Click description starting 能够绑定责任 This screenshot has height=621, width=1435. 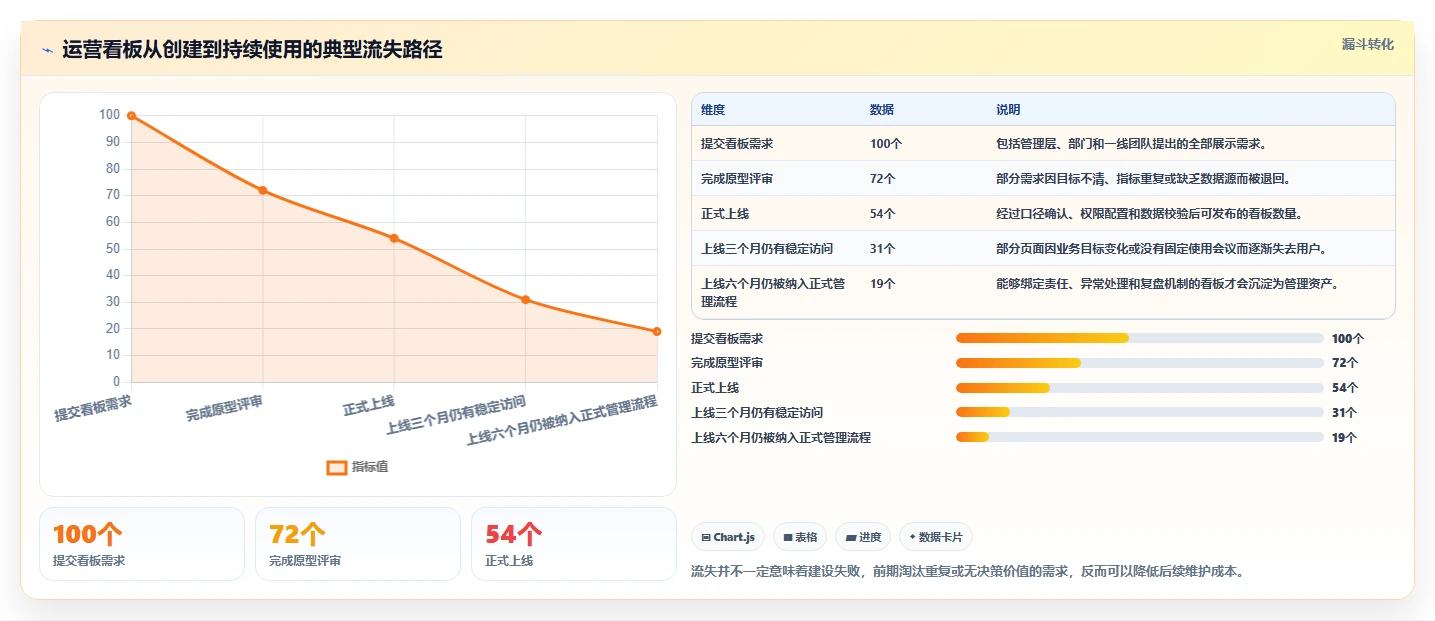coord(1168,284)
